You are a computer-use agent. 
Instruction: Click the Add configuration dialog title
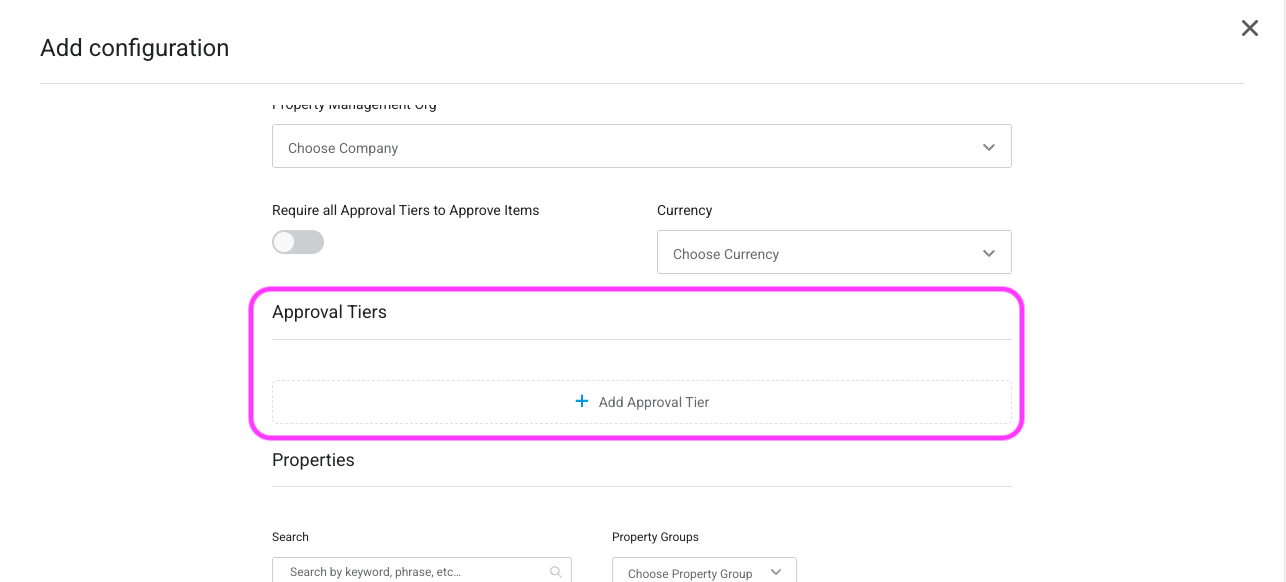tap(134, 48)
